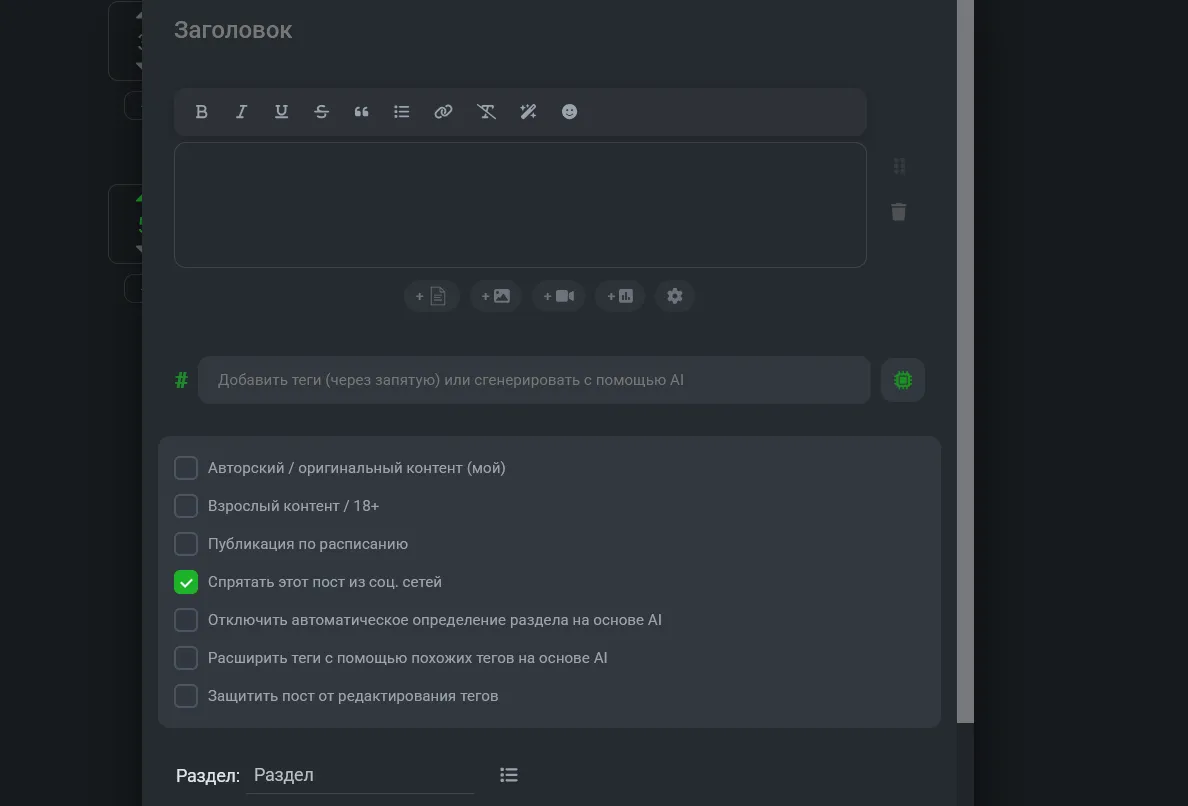This screenshot has height=806, width=1188.
Task: Open the section list next to Раздел
Action: coord(509,775)
